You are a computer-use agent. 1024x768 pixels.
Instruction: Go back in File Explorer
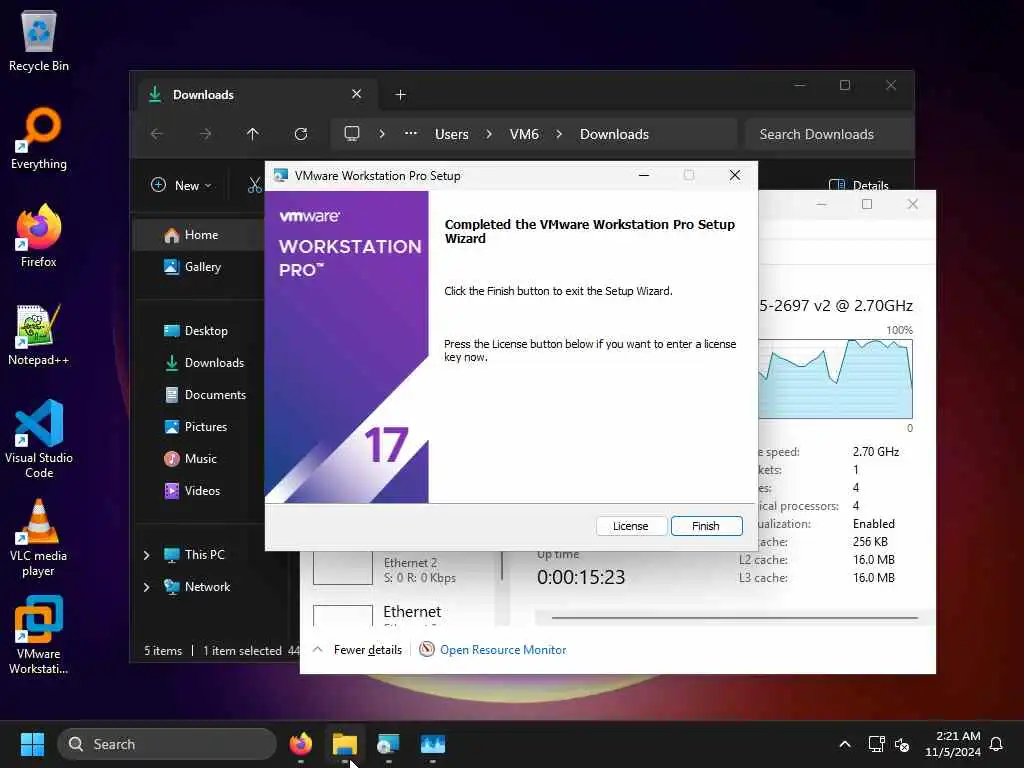pyautogui.click(x=157, y=134)
